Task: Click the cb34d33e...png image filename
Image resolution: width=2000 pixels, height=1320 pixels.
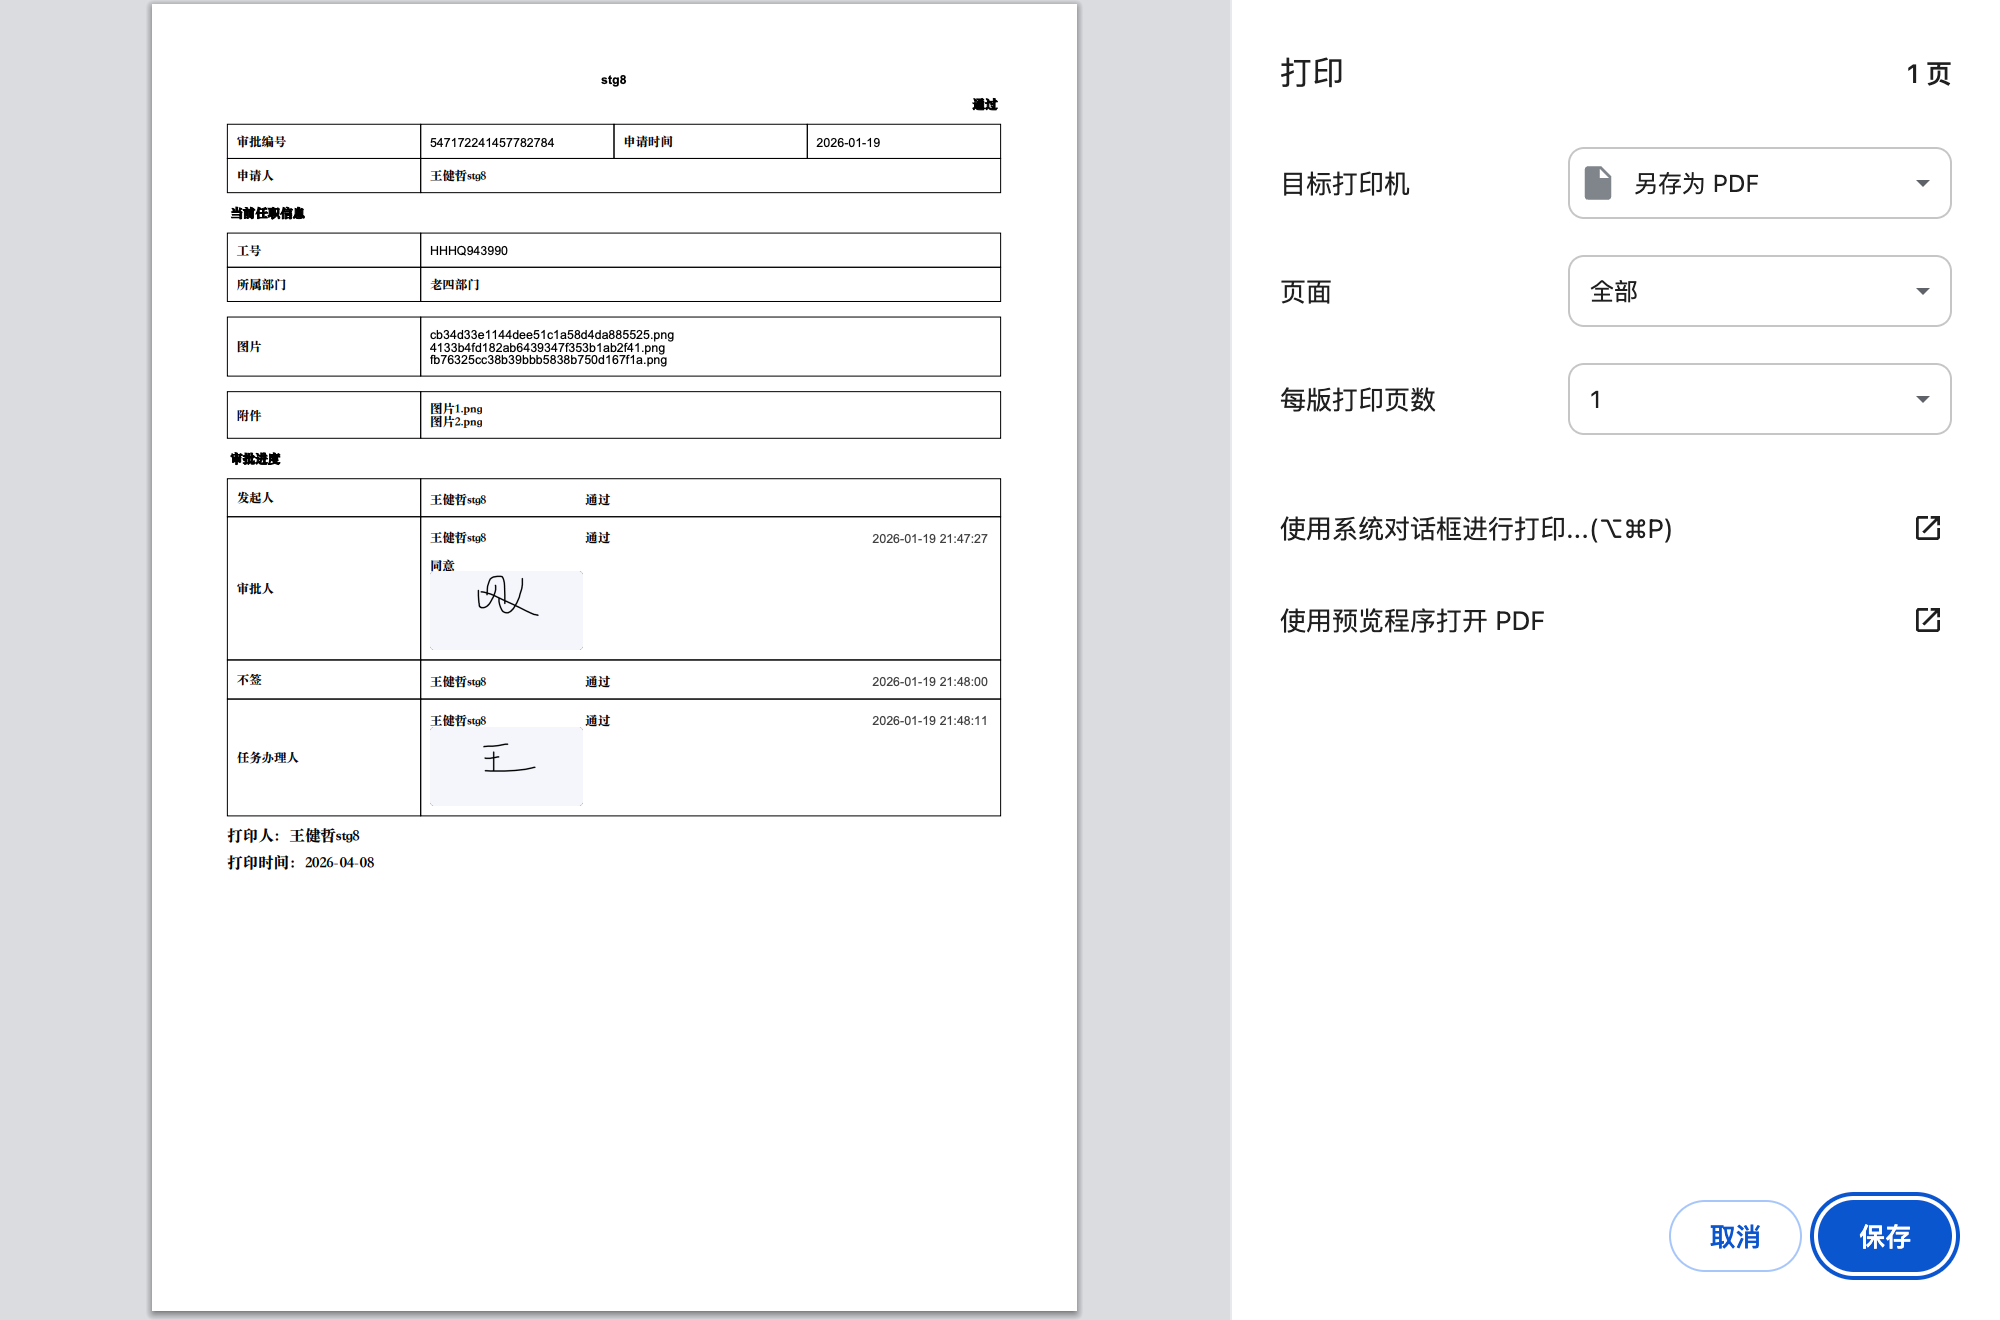Action: (x=551, y=334)
